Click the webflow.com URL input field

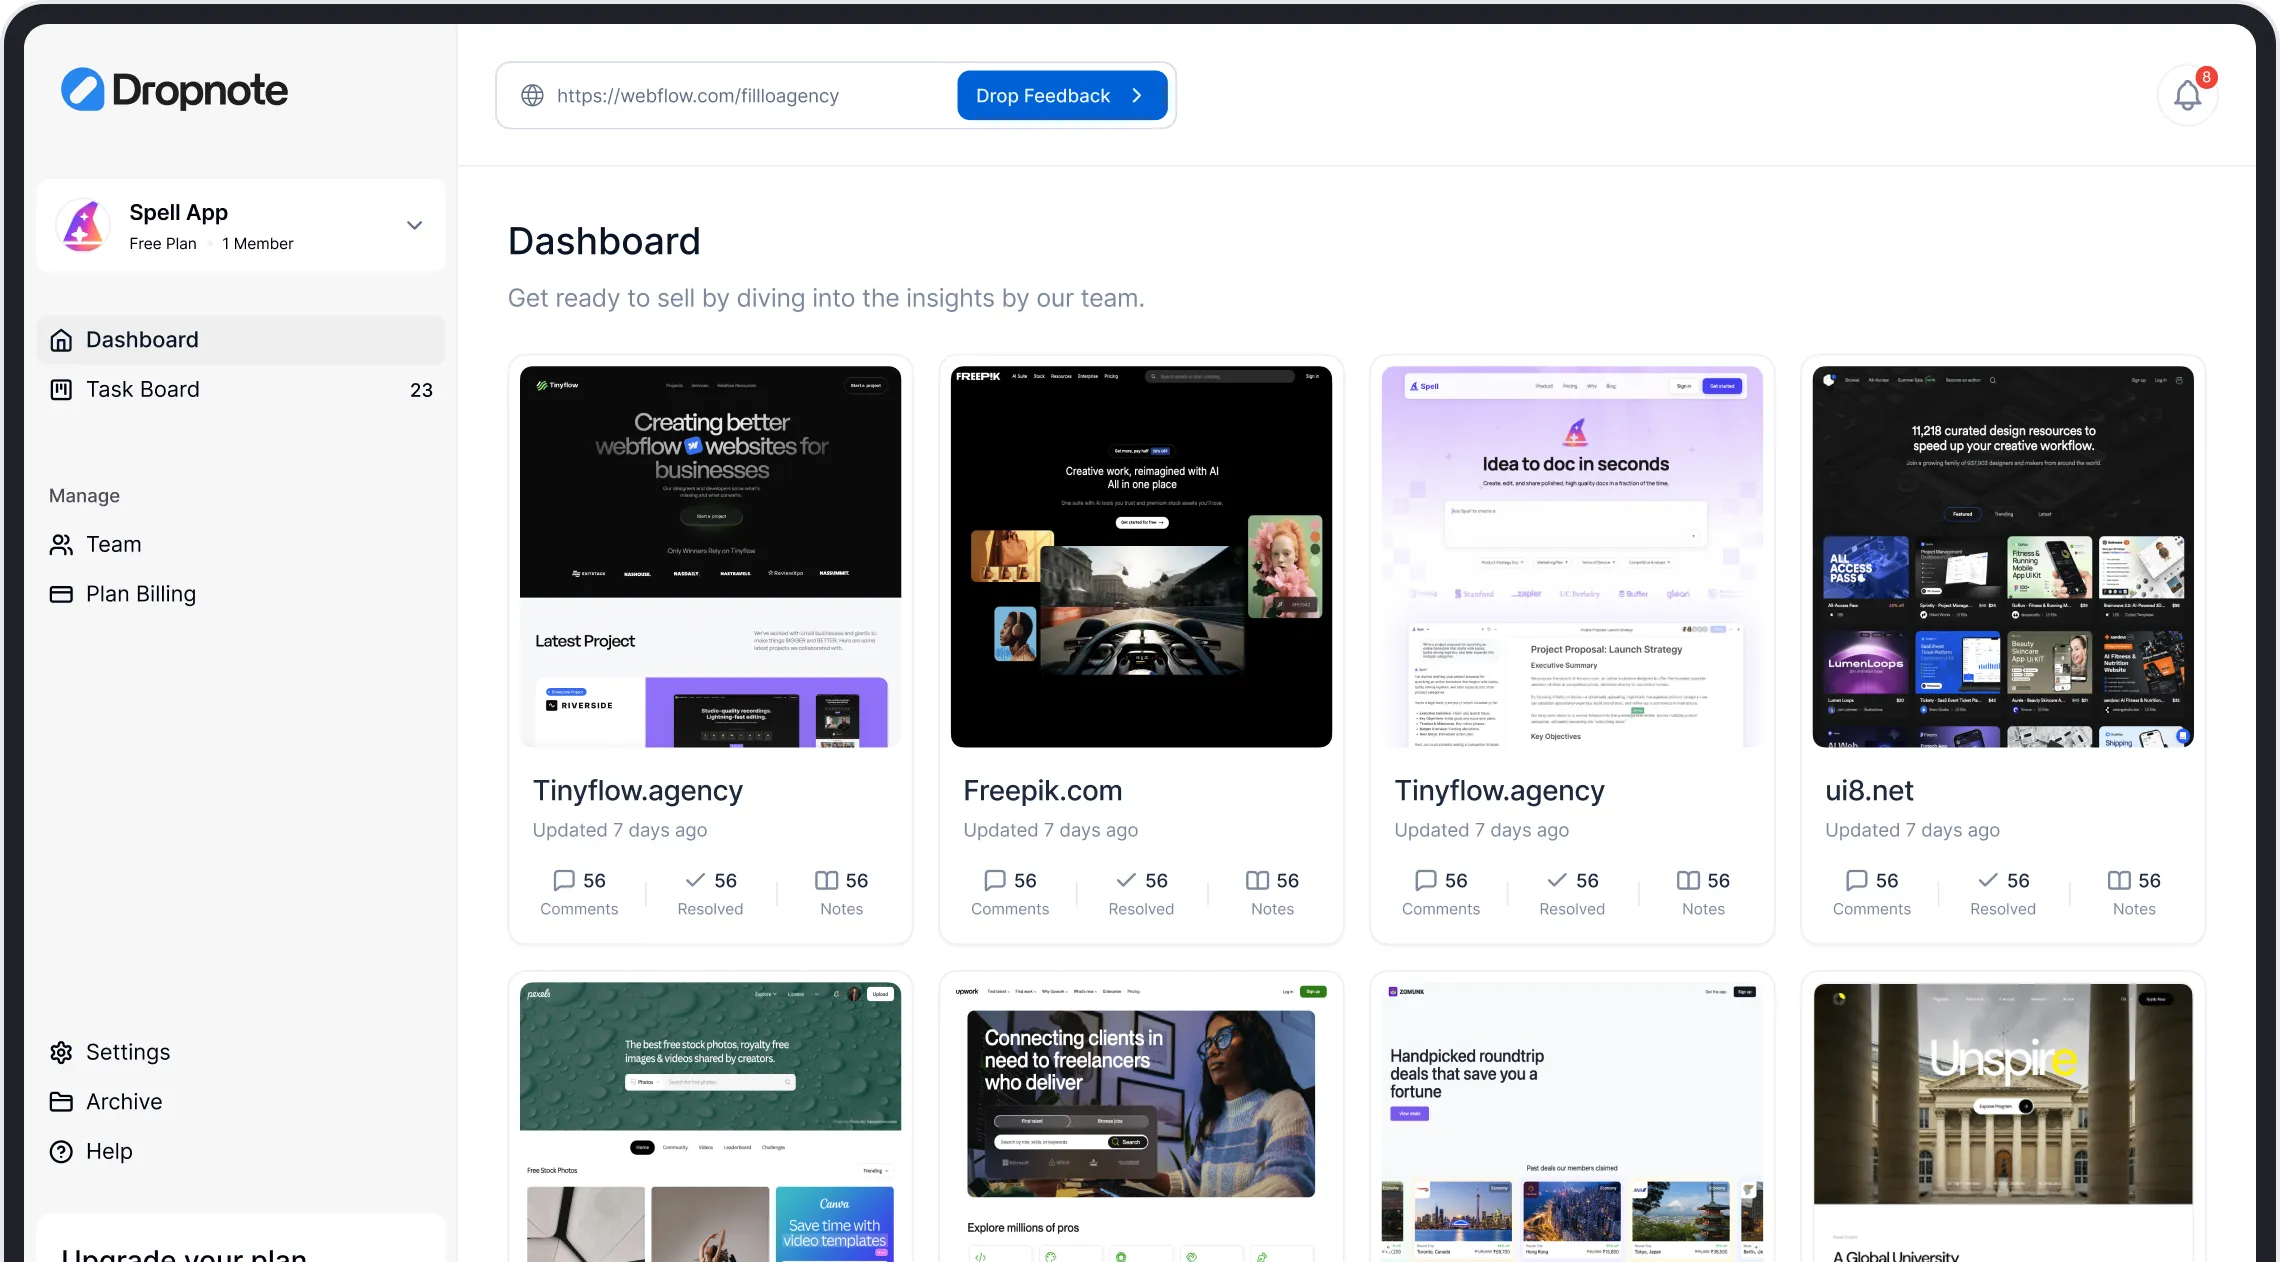(698, 95)
